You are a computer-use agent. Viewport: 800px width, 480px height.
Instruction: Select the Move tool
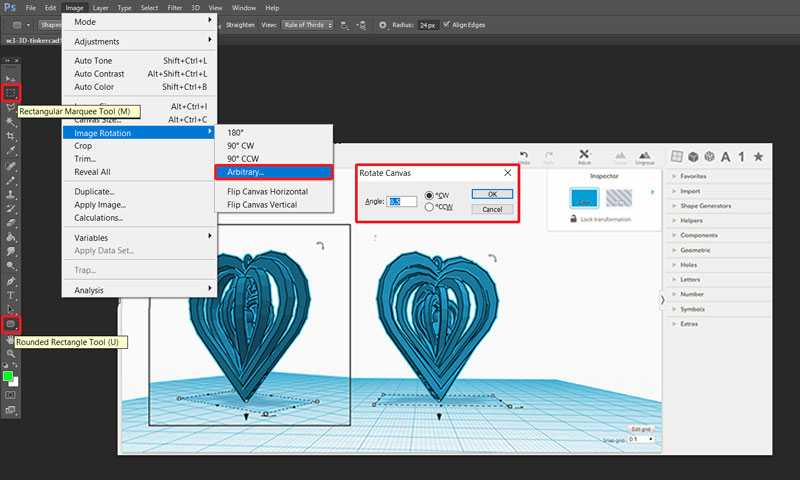click(11, 79)
